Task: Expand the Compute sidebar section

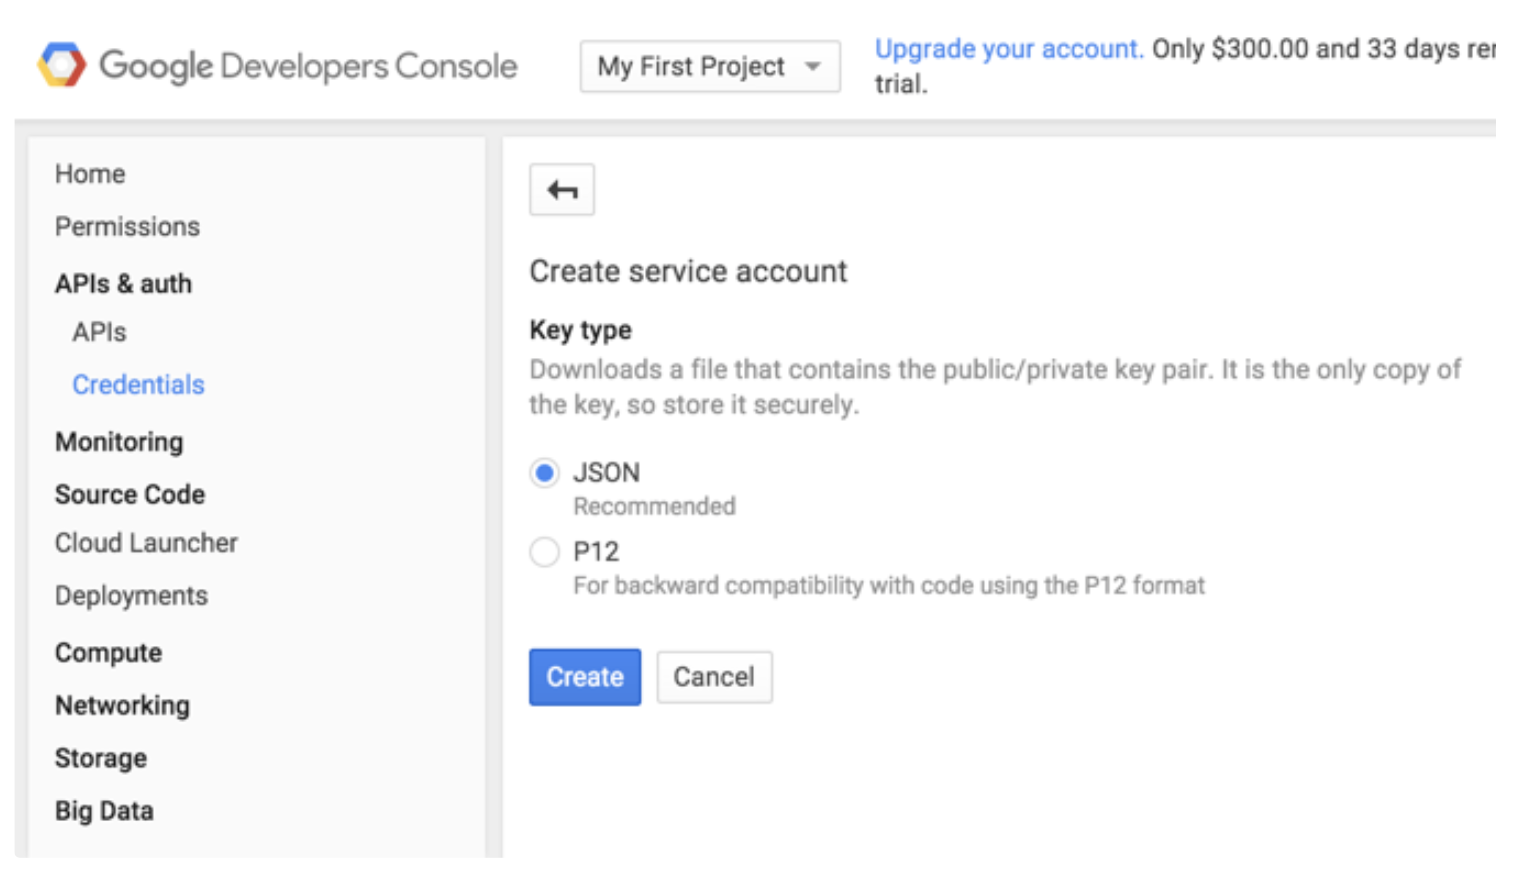Action: click(108, 653)
